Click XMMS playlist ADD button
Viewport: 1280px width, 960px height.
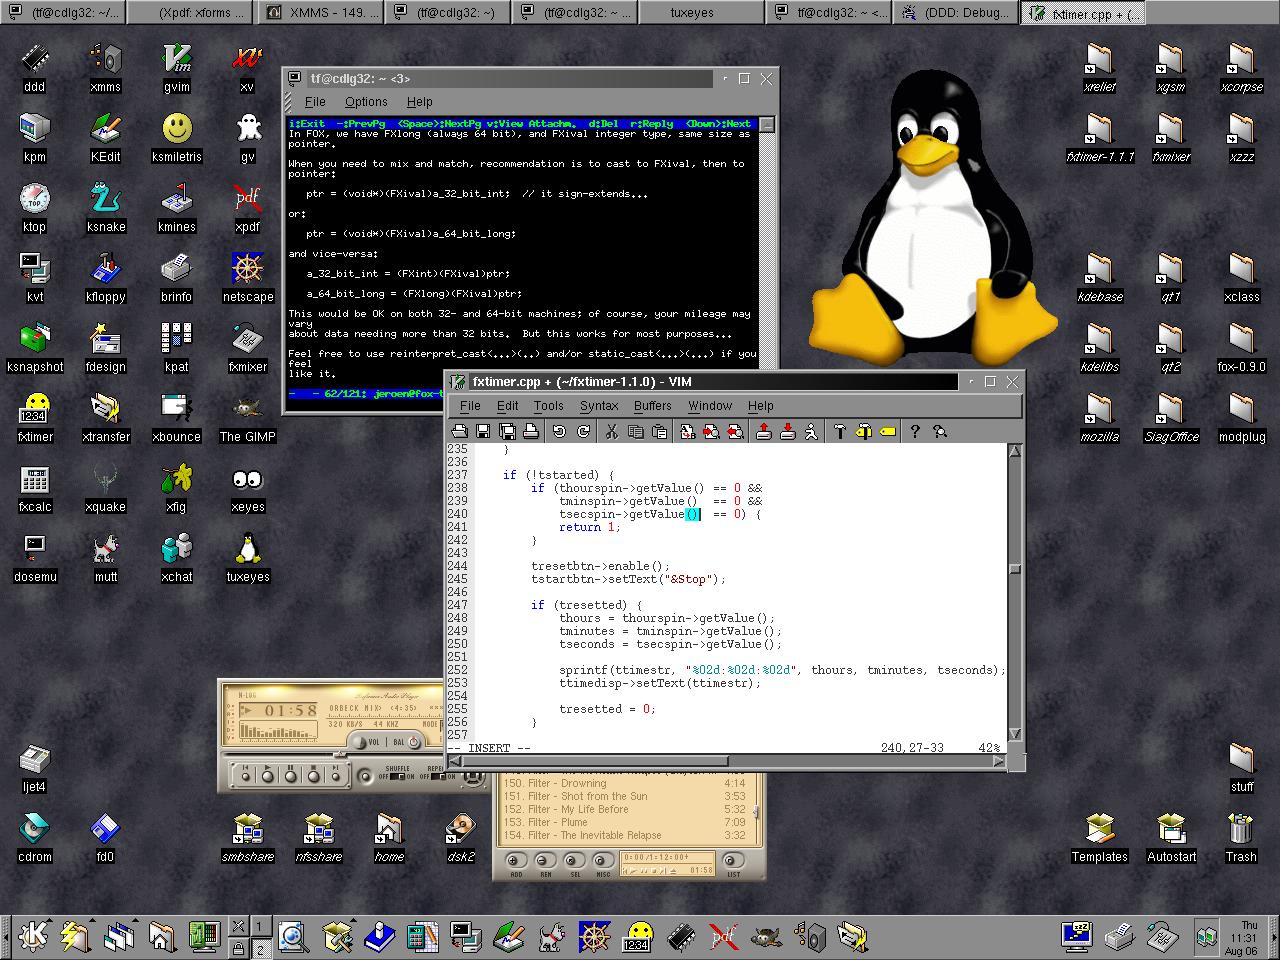pos(516,862)
